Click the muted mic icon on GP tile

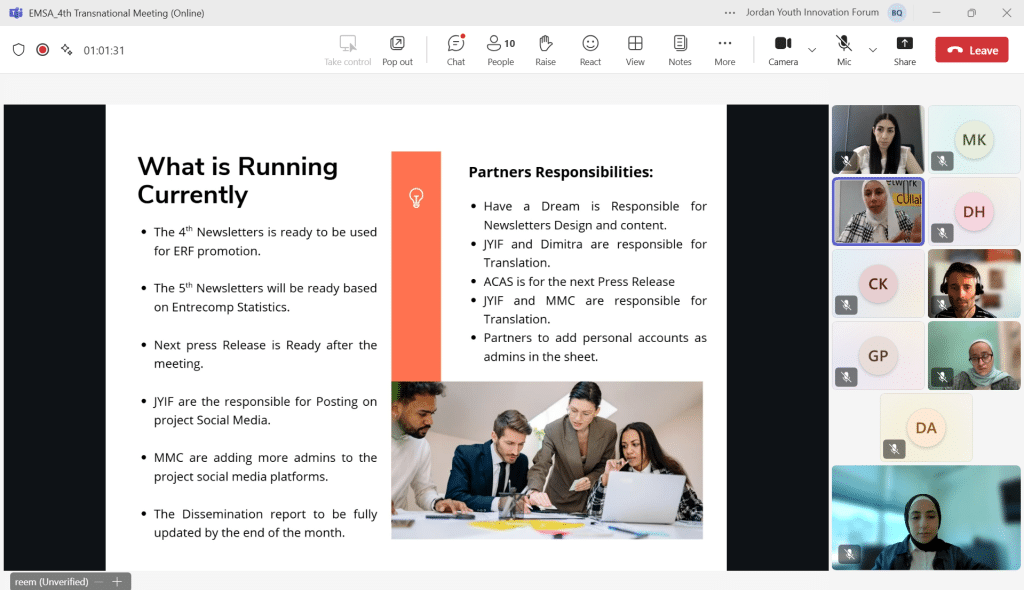(x=846, y=376)
